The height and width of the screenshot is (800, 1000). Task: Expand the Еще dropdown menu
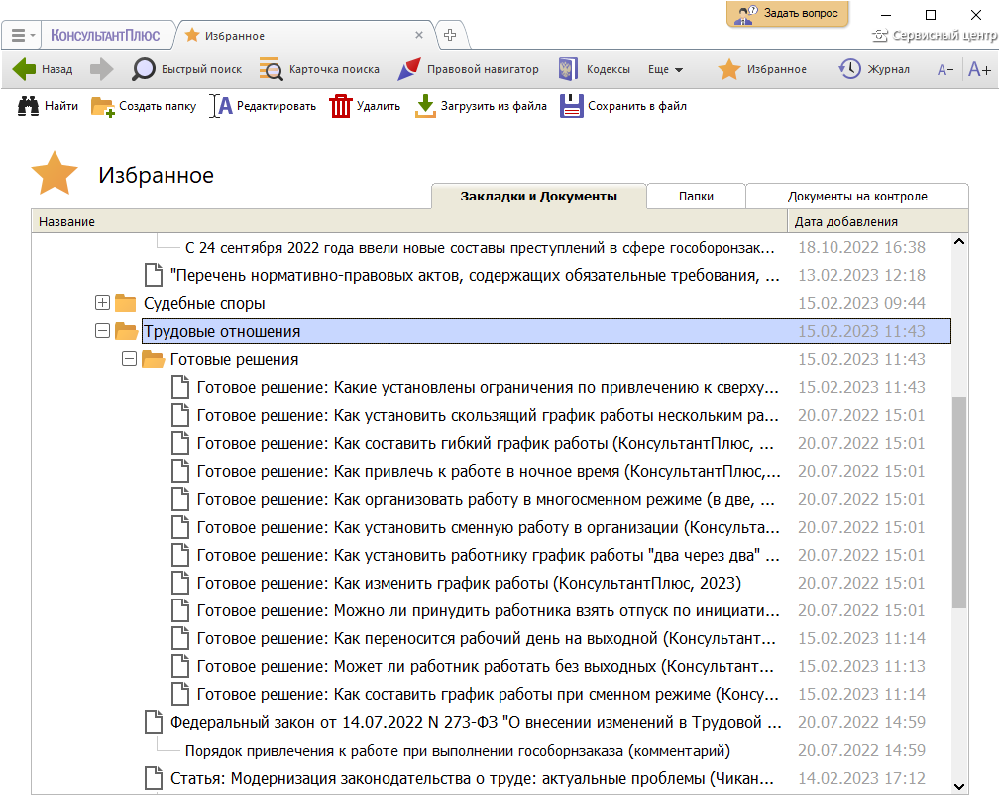click(x=665, y=69)
